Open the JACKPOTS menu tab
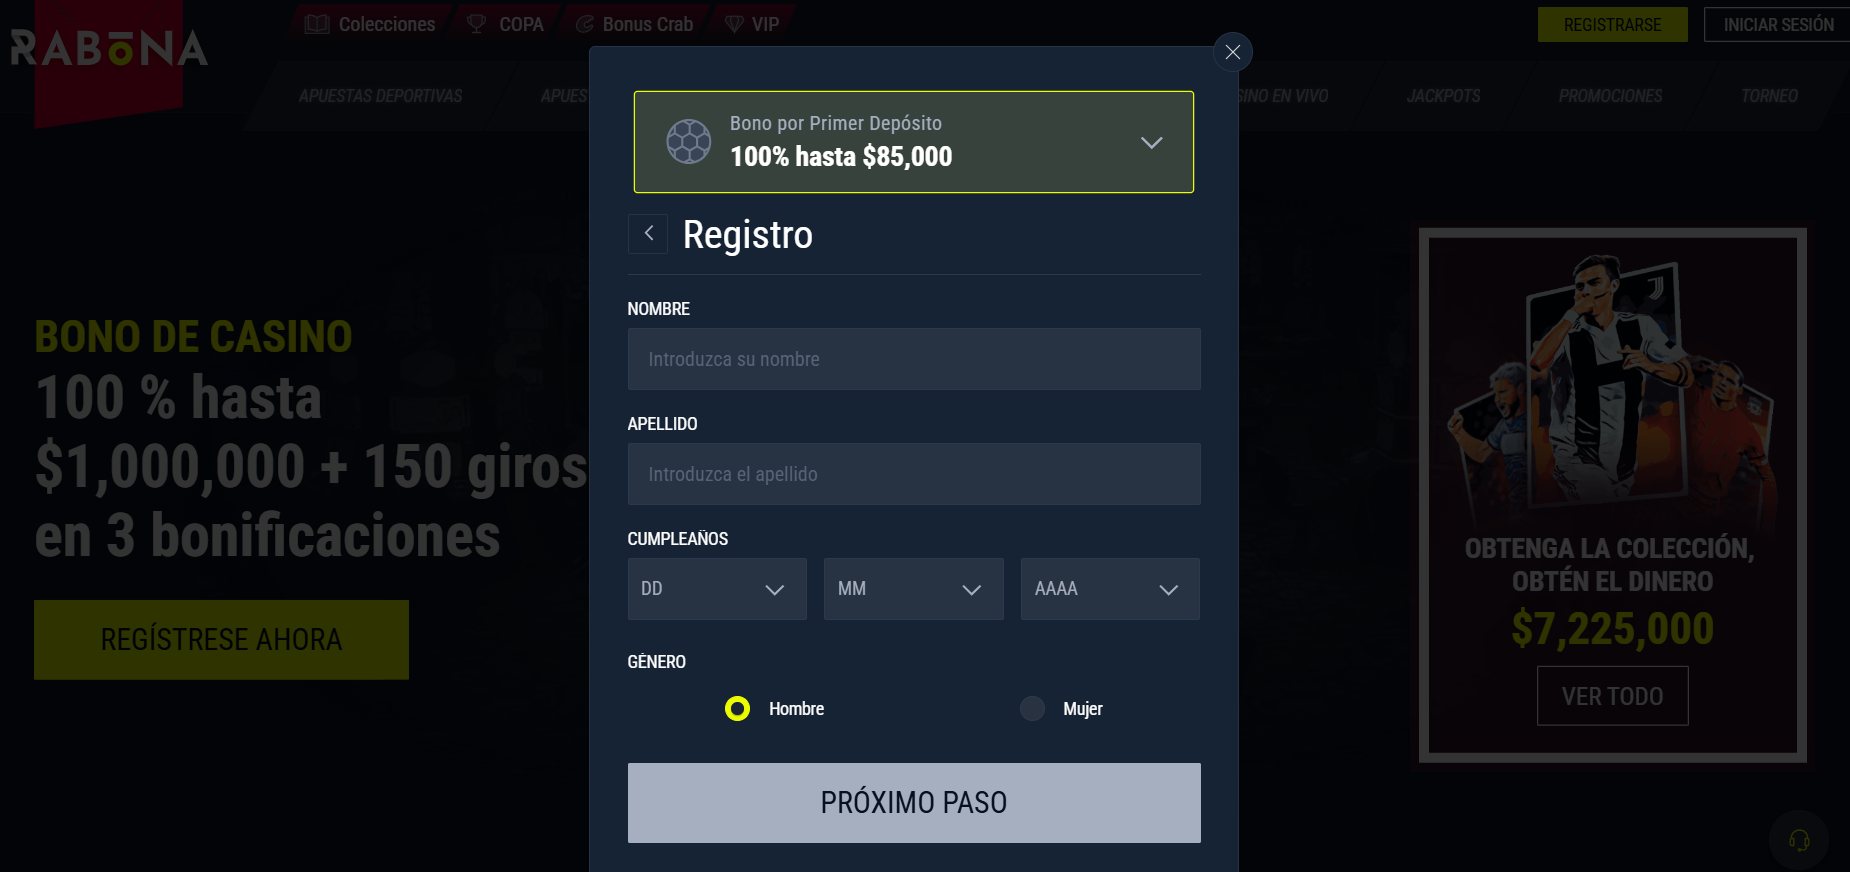This screenshot has height=872, width=1850. (1443, 96)
